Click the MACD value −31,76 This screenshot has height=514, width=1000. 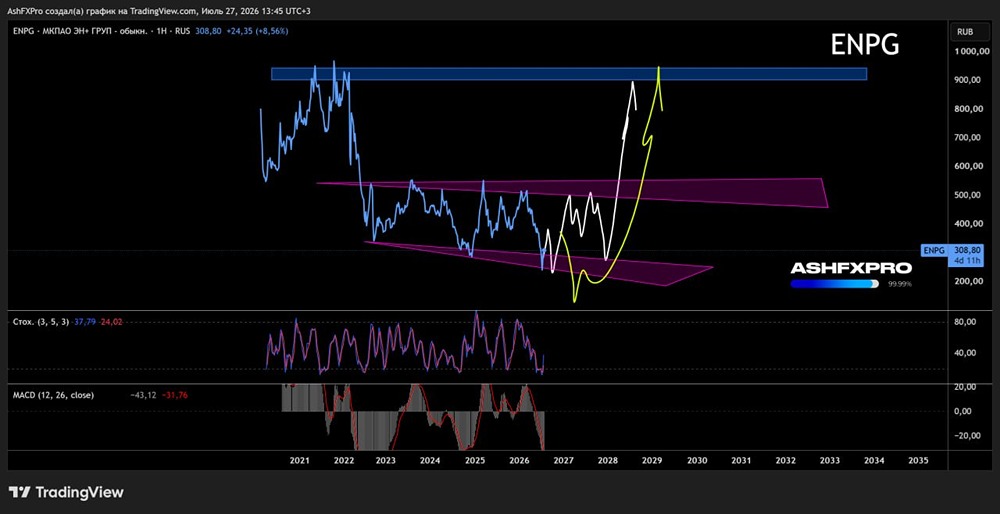coord(175,395)
